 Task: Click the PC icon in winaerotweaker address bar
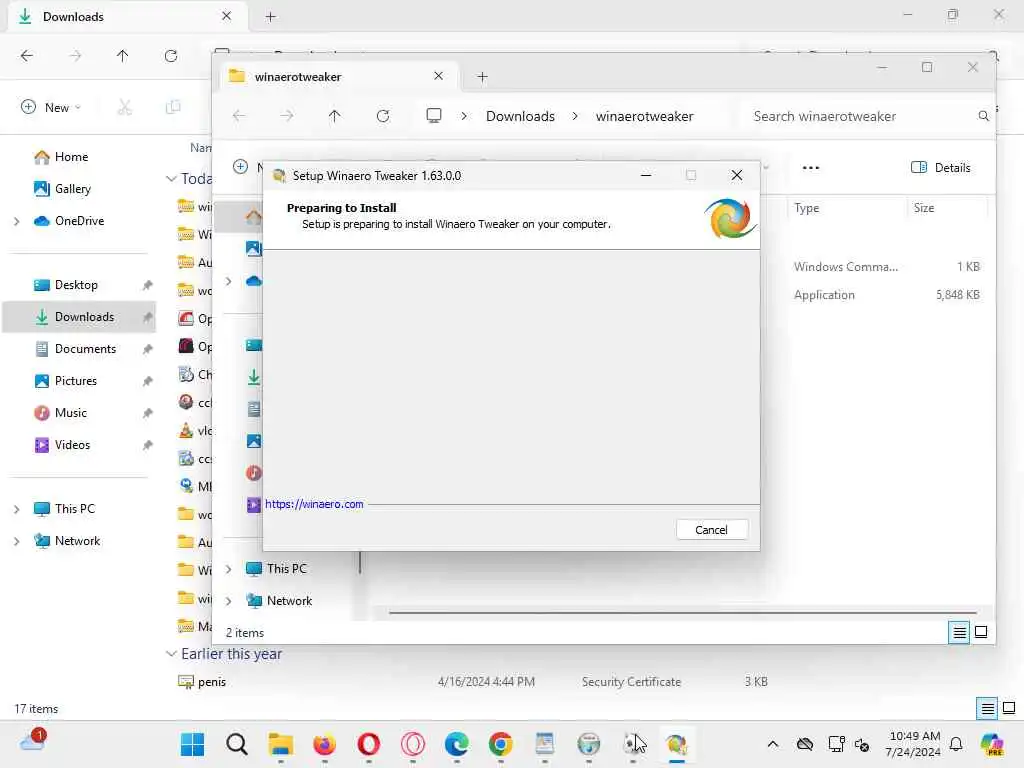tap(434, 116)
